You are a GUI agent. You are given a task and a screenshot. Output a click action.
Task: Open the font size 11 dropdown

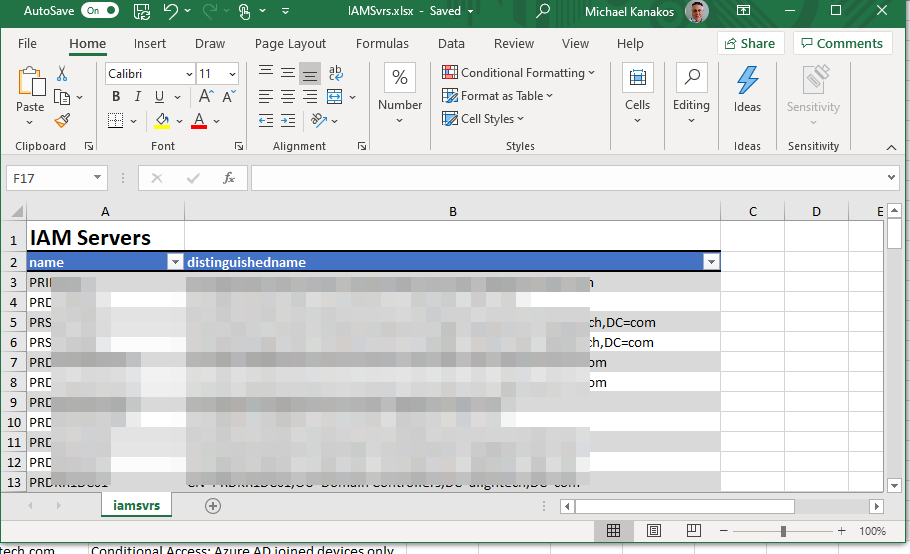click(232, 74)
